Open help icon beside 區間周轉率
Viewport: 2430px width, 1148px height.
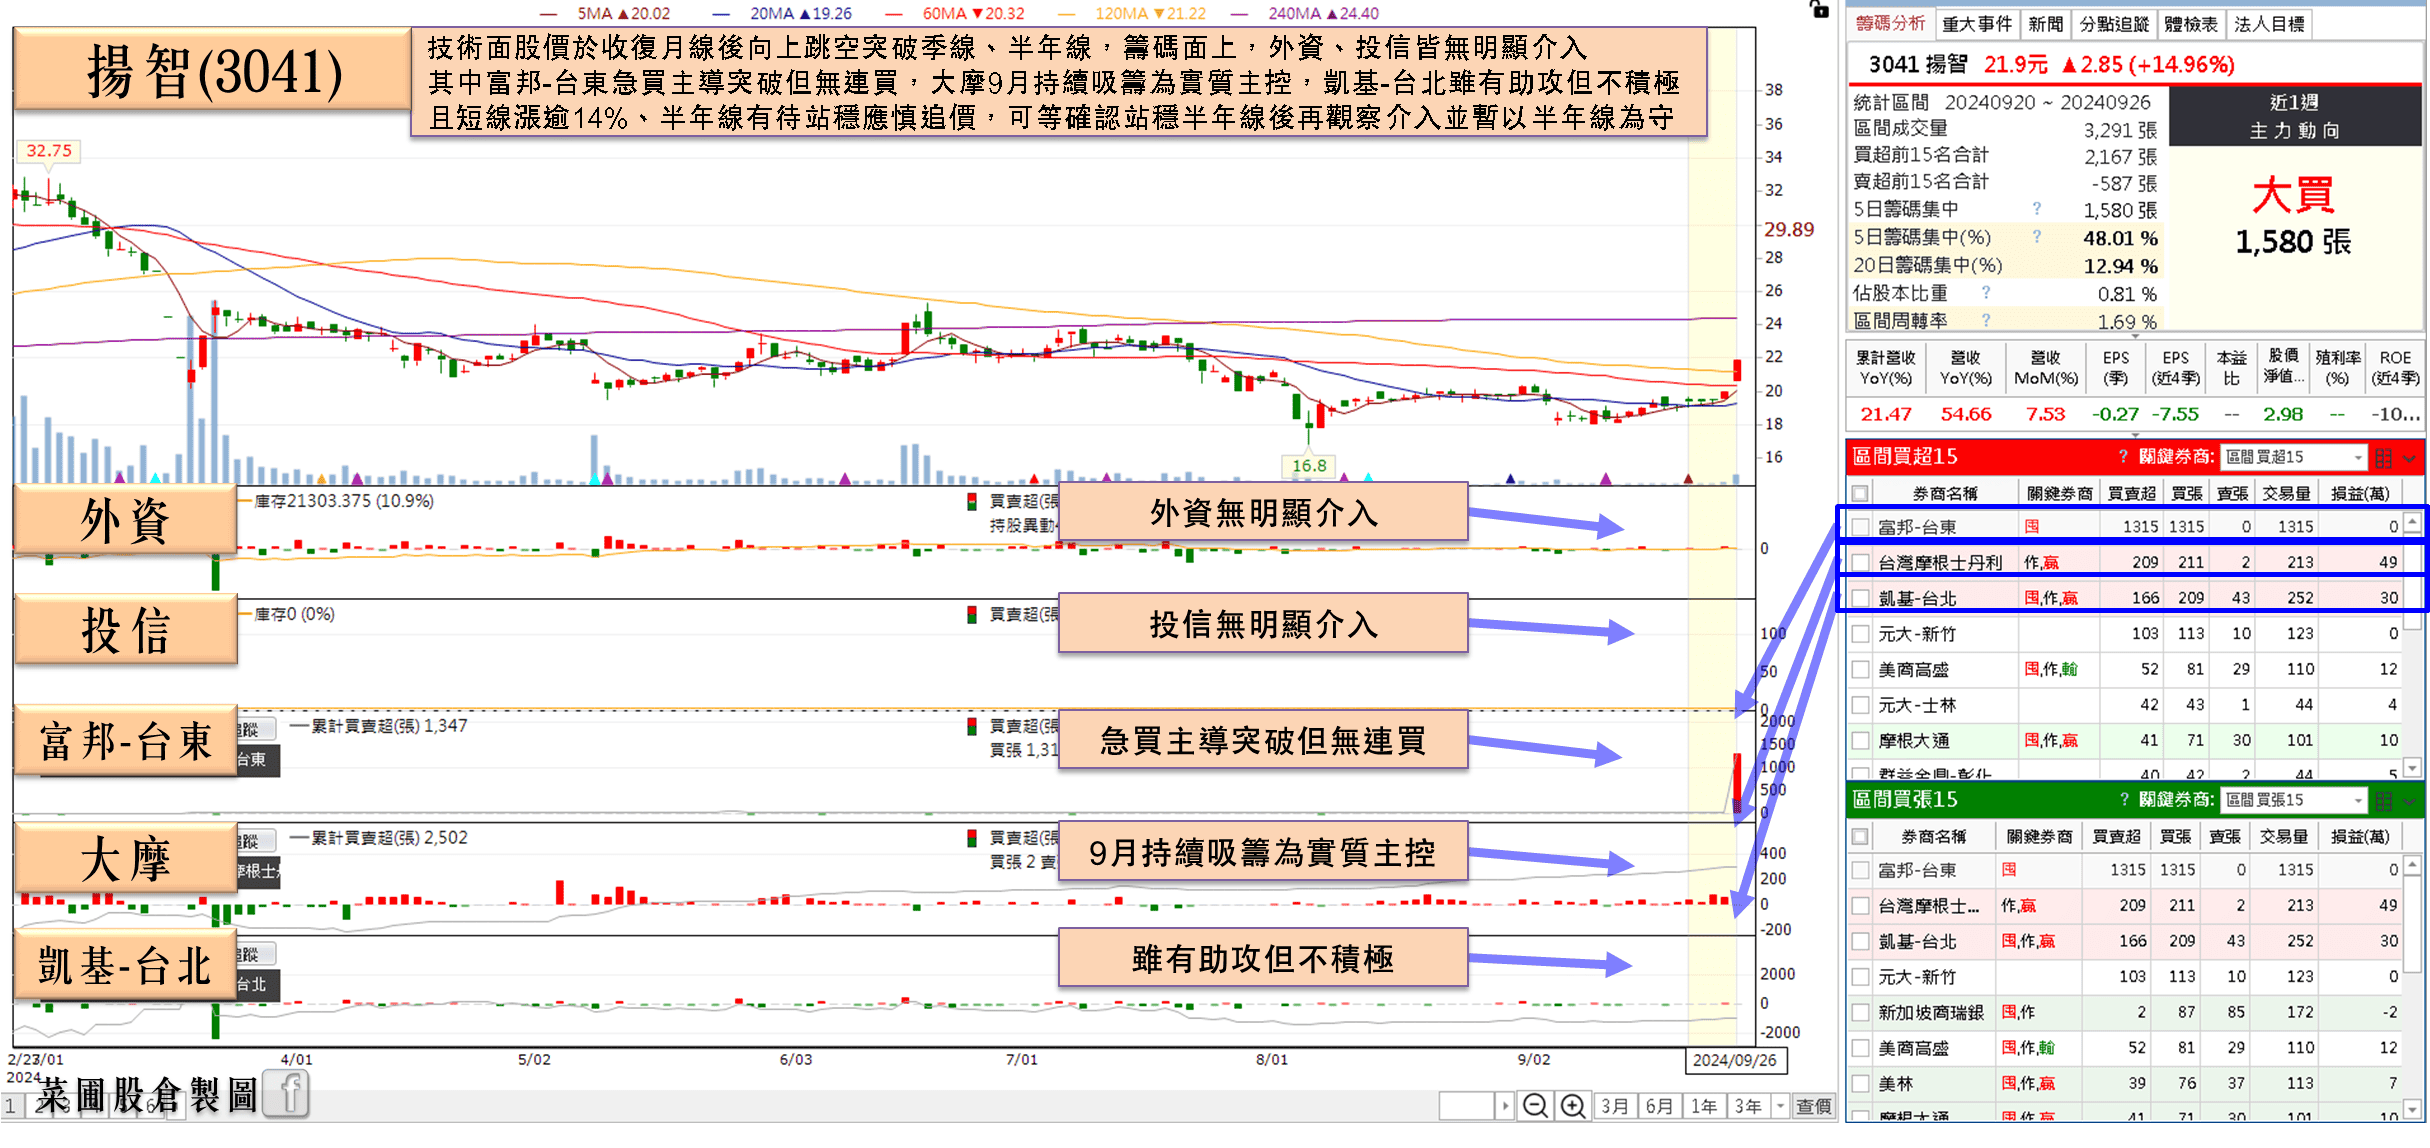[x=1986, y=320]
